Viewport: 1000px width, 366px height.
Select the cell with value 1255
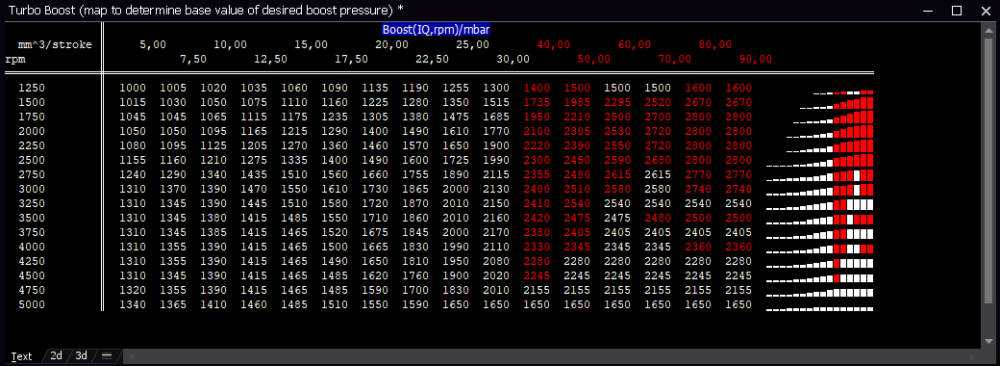click(x=455, y=88)
